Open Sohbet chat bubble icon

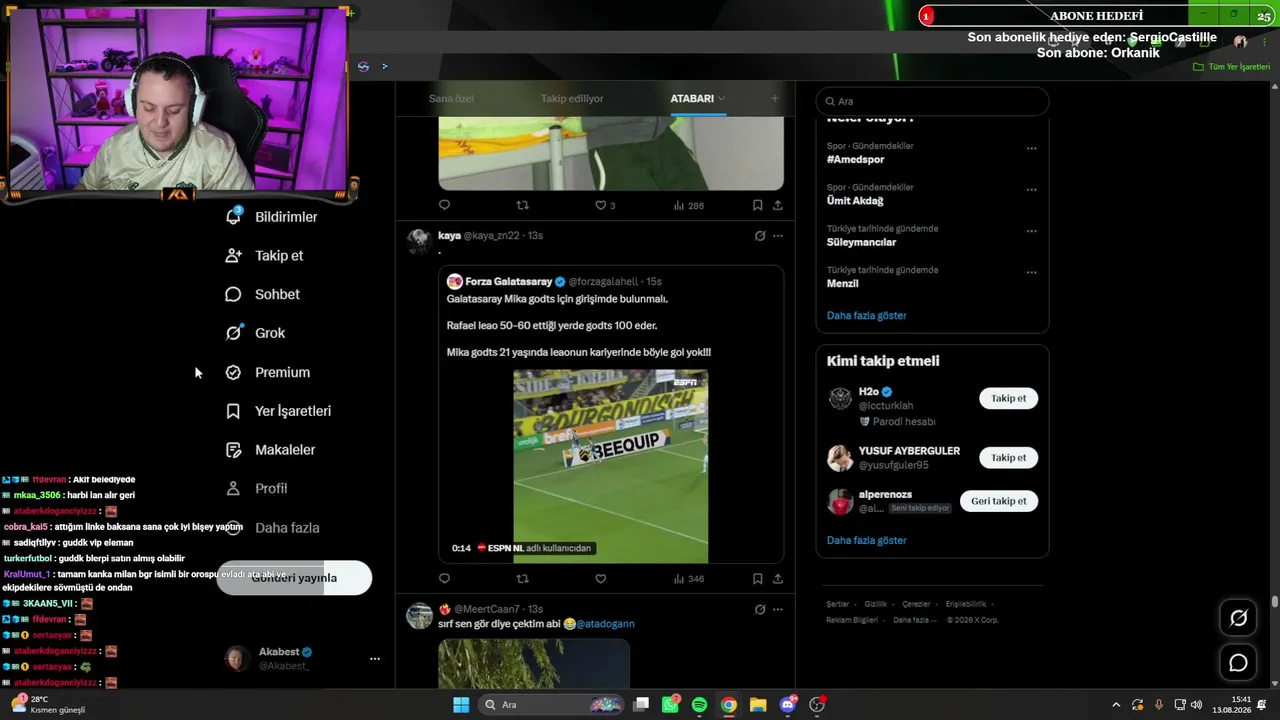tap(233, 294)
